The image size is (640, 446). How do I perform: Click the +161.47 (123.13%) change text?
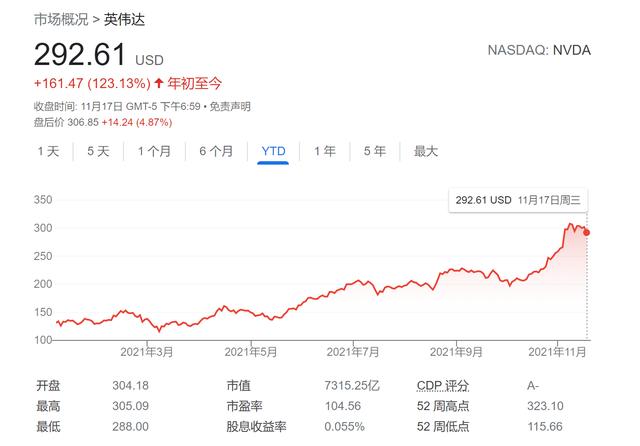[x=92, y=84]
